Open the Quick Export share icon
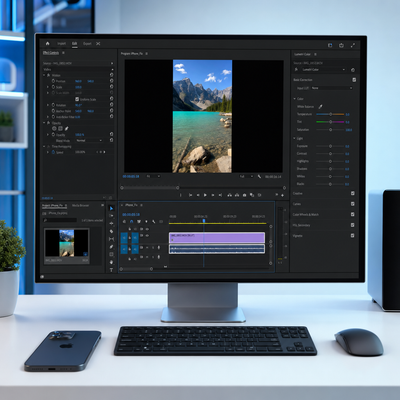 pyautogui.click(x=341, y=45)
